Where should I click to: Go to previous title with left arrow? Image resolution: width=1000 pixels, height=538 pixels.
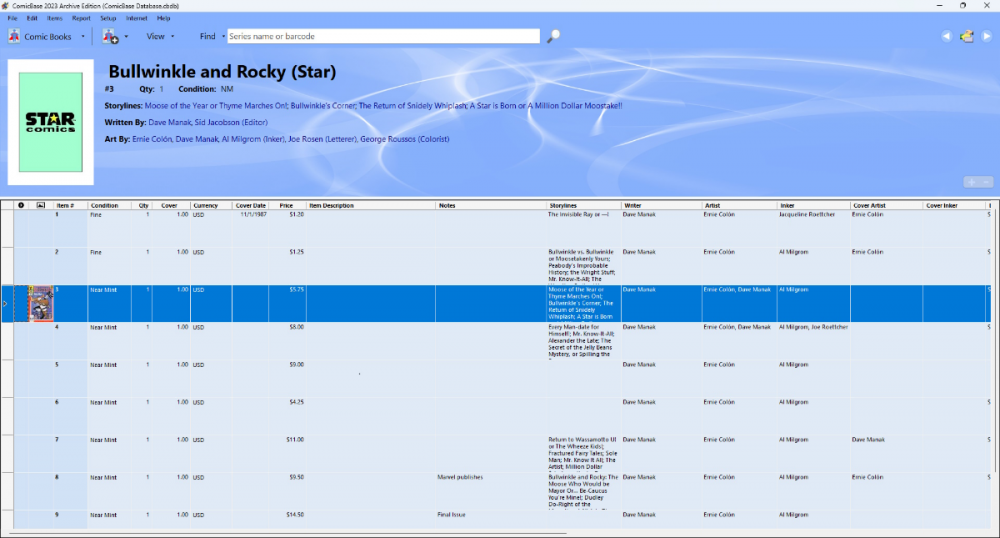pos(946,36)
